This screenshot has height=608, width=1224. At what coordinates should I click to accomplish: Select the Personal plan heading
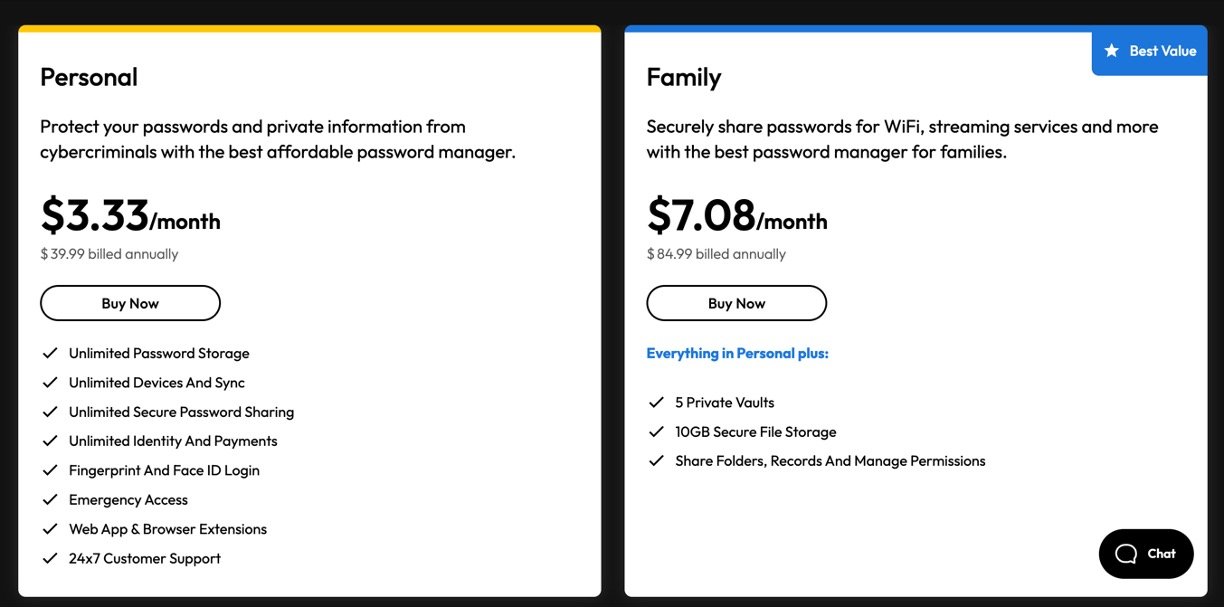89,77
